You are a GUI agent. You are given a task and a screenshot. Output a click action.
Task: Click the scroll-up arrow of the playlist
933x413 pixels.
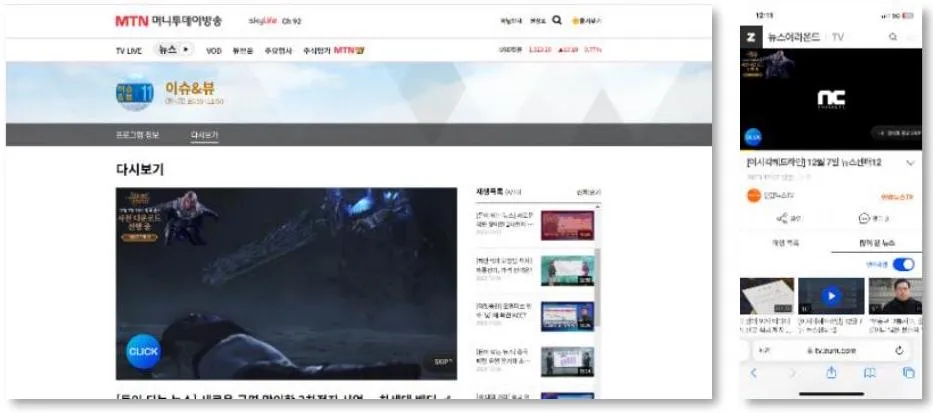point(598,207)
